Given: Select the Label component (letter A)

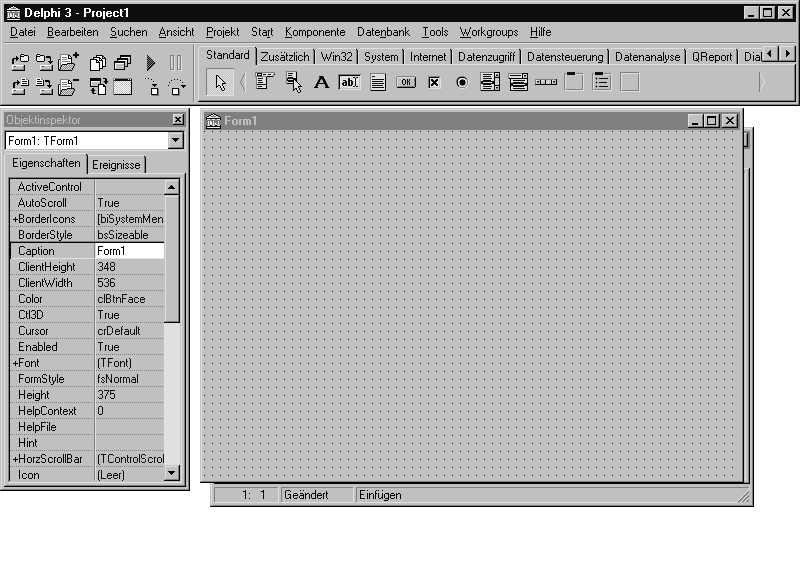Looking at the screenshot, I should click(x=321, y=82).
